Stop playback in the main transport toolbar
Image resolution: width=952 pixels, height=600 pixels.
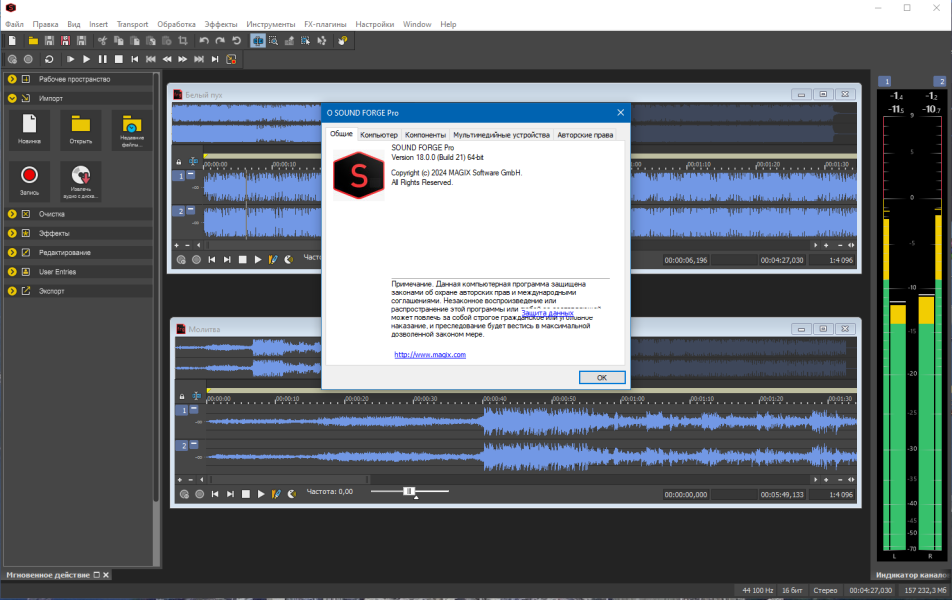coord(119,59)
